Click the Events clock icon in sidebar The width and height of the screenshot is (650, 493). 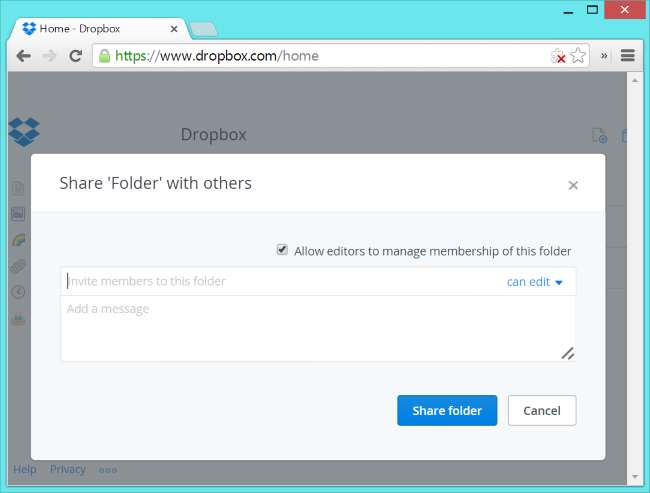click(x=18, y=292)
